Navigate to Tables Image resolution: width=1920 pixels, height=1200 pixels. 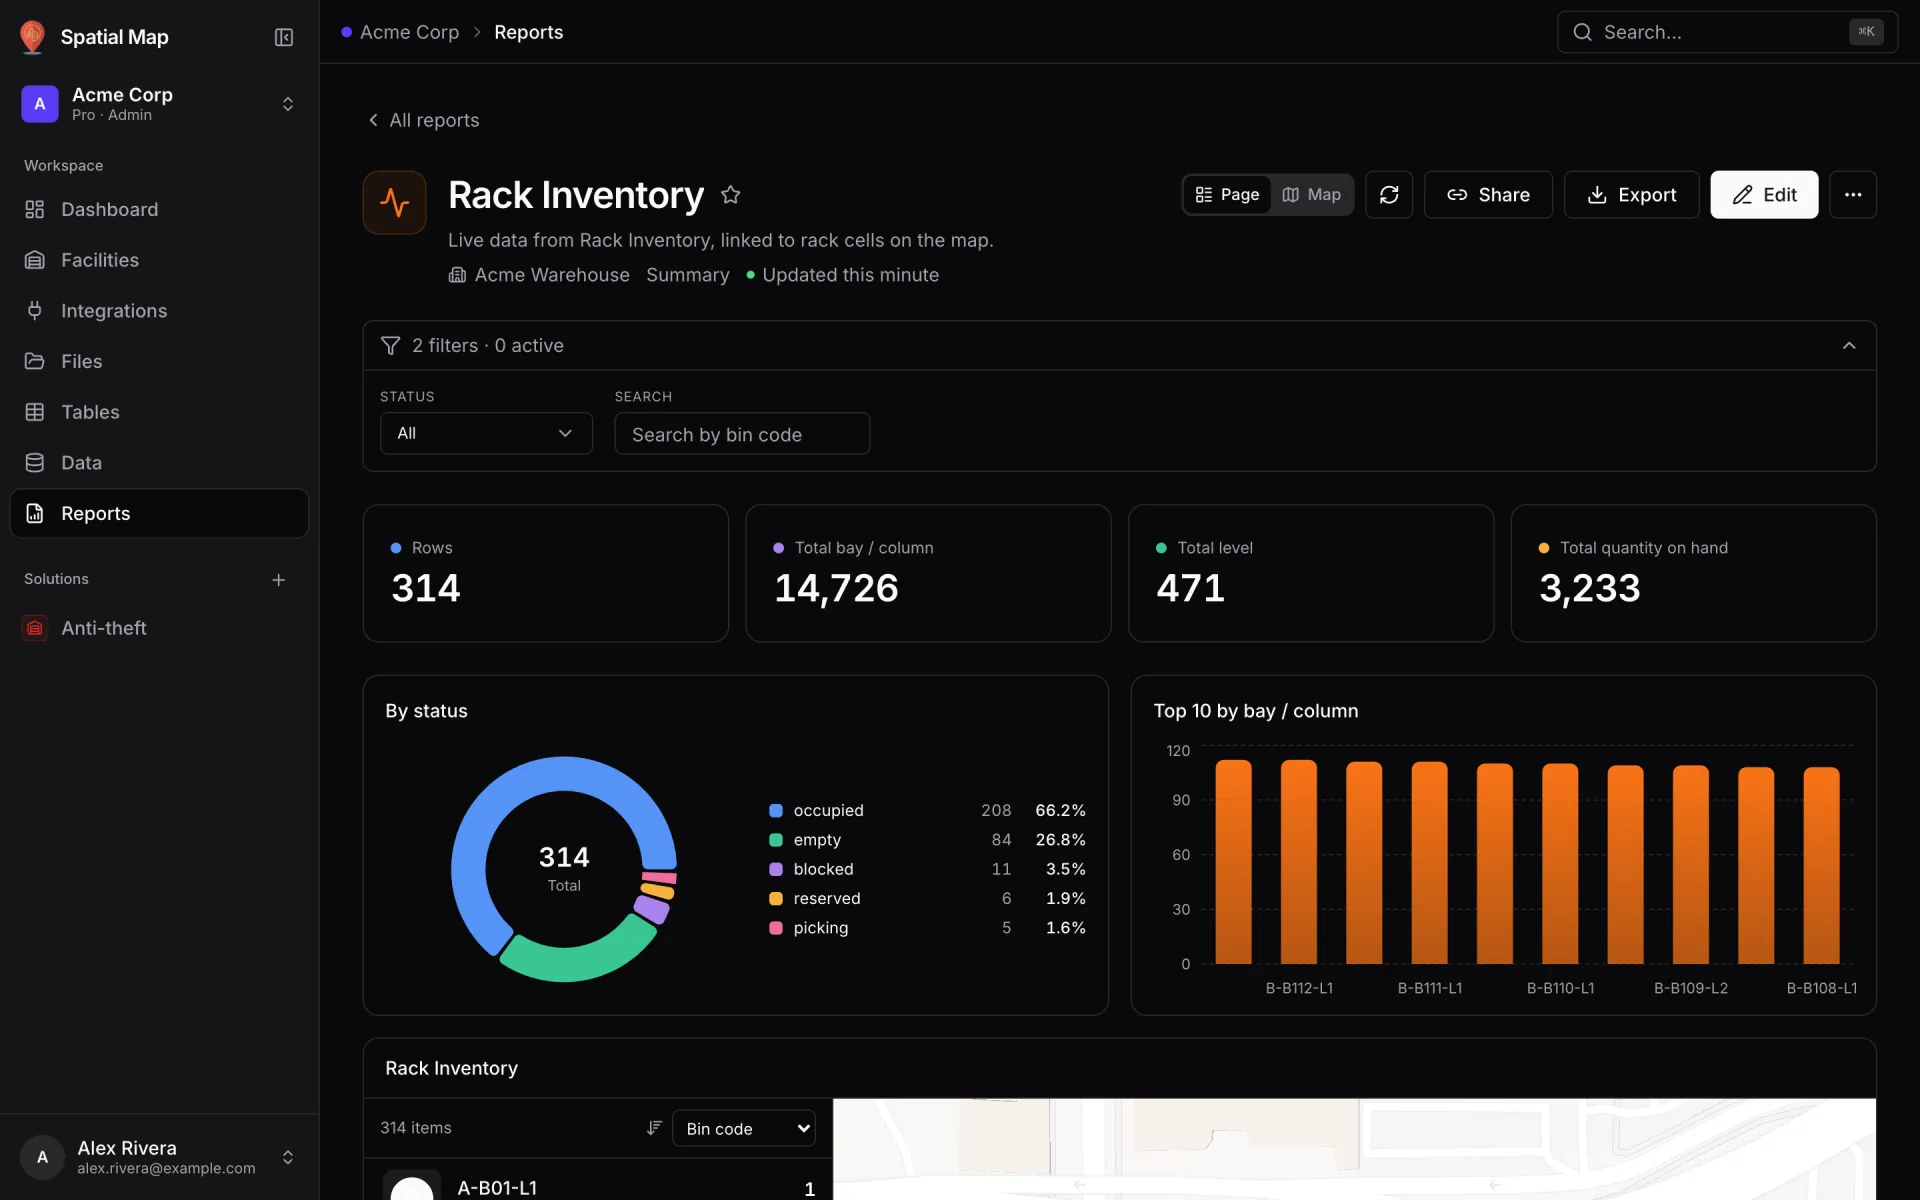click(159, 412)
